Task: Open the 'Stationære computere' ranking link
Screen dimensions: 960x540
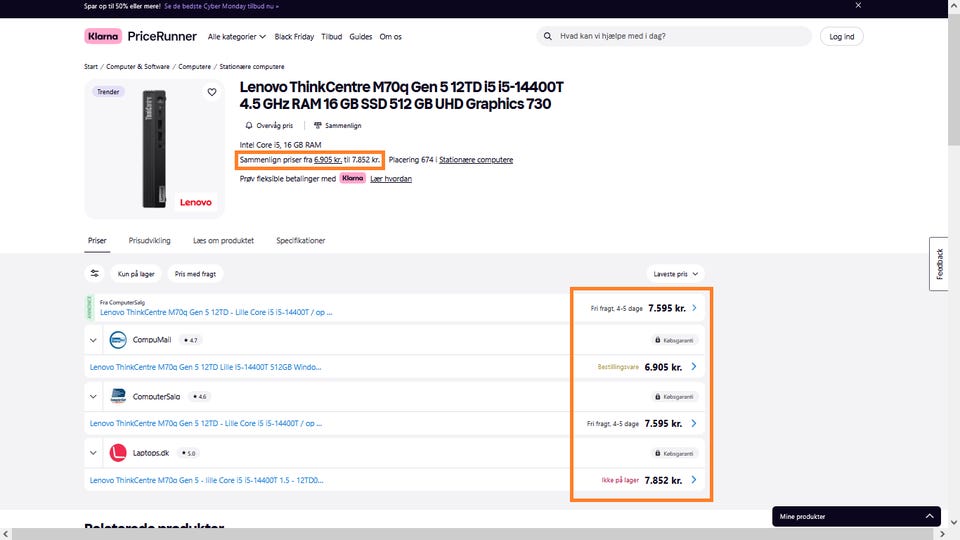Action: (476, 160)
